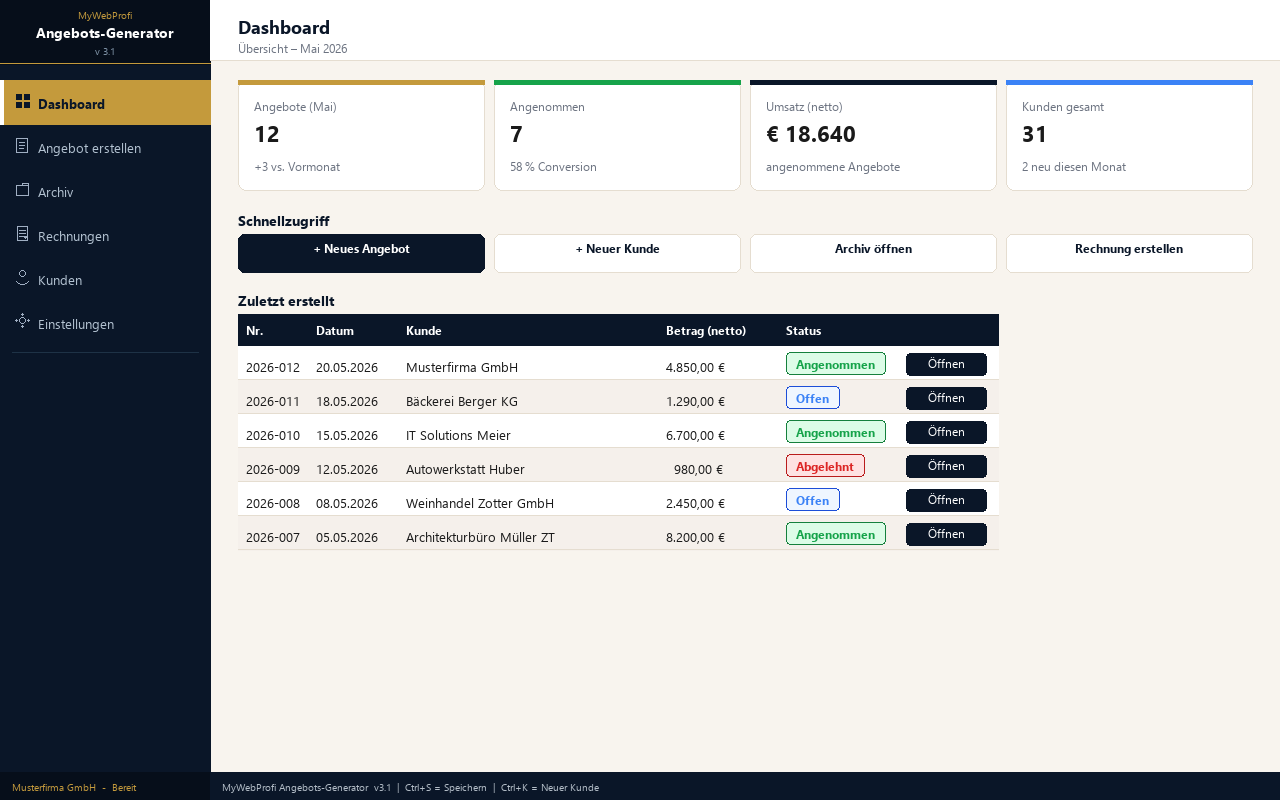
Task: Click the Nr. column header
Action: [255, 331]
